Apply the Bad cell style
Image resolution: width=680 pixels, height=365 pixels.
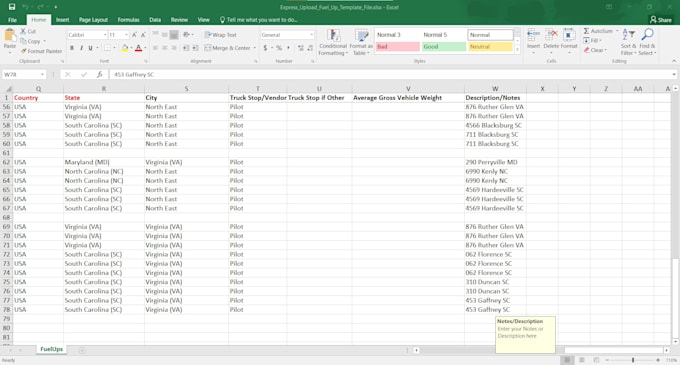[x=397, y=46]
